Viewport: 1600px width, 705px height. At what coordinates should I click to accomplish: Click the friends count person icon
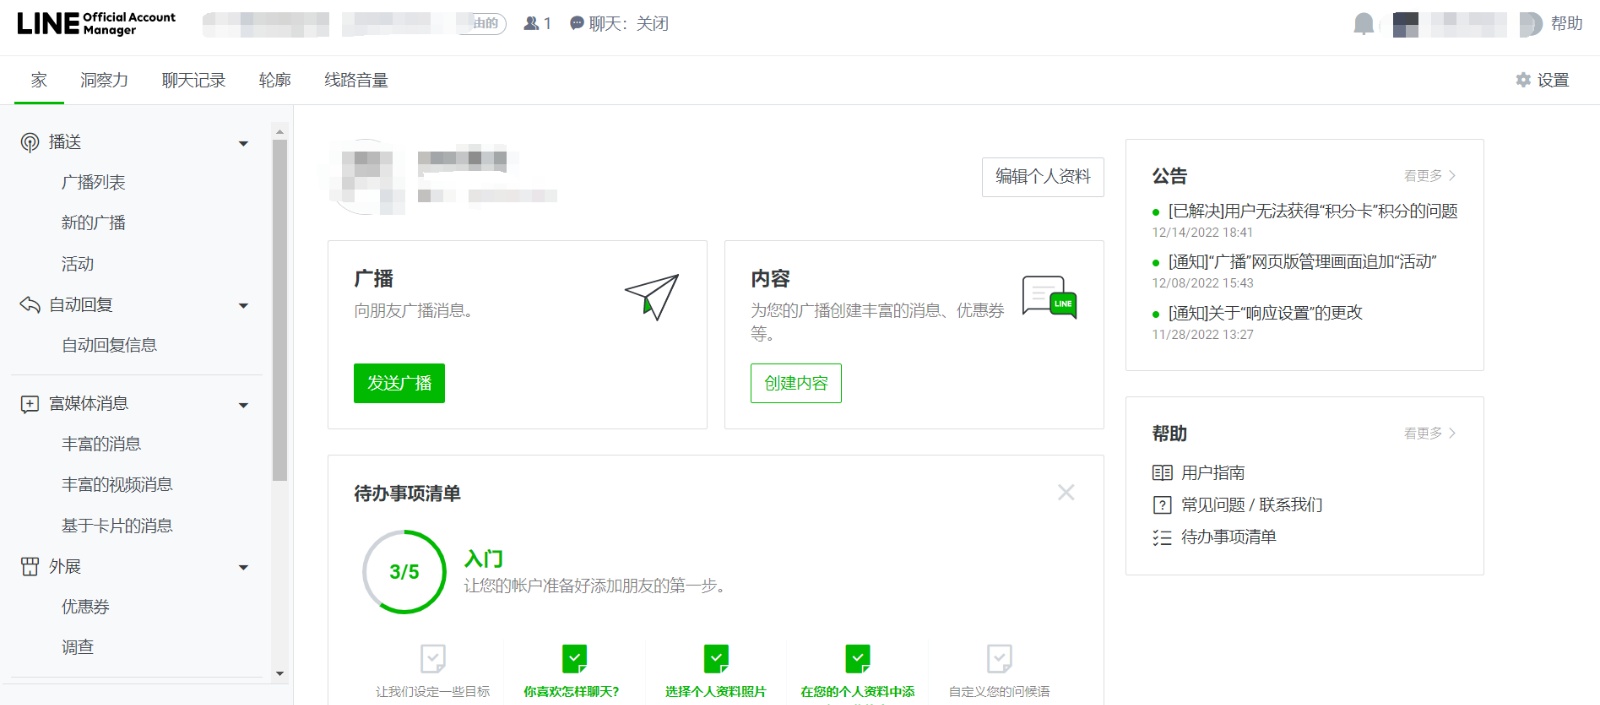pos(531,24)
